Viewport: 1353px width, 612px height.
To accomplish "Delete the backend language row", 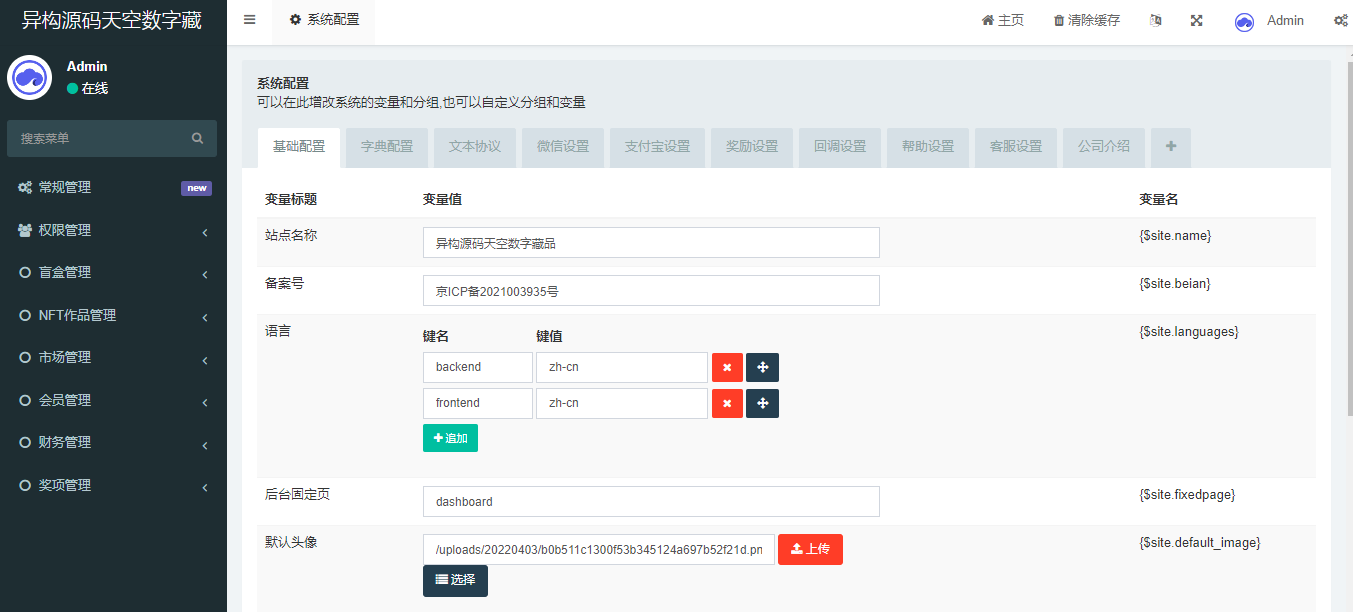I will [727, 368].
